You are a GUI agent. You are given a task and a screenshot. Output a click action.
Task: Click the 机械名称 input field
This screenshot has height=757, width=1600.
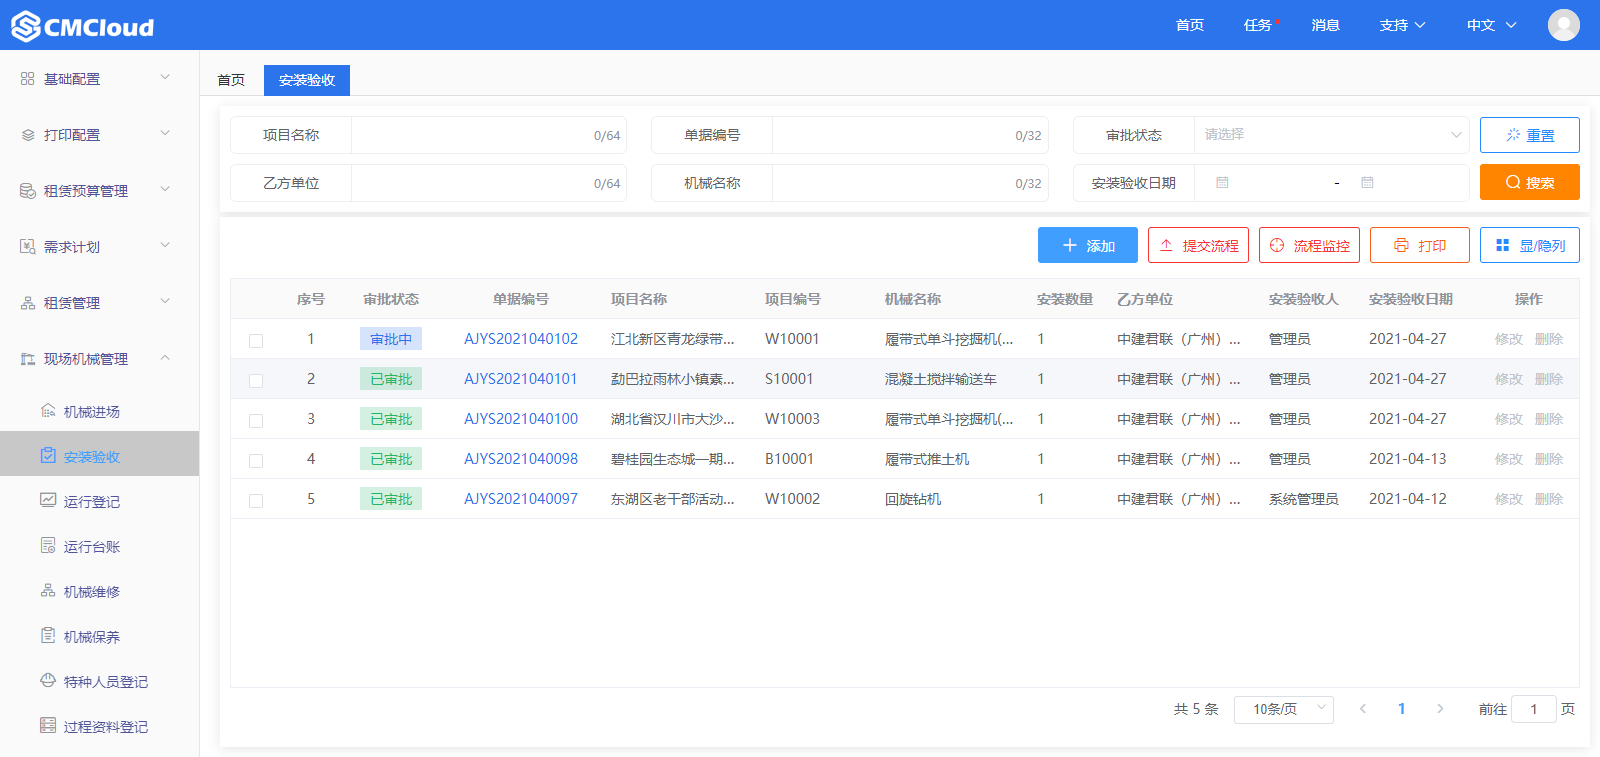[910, 183]
